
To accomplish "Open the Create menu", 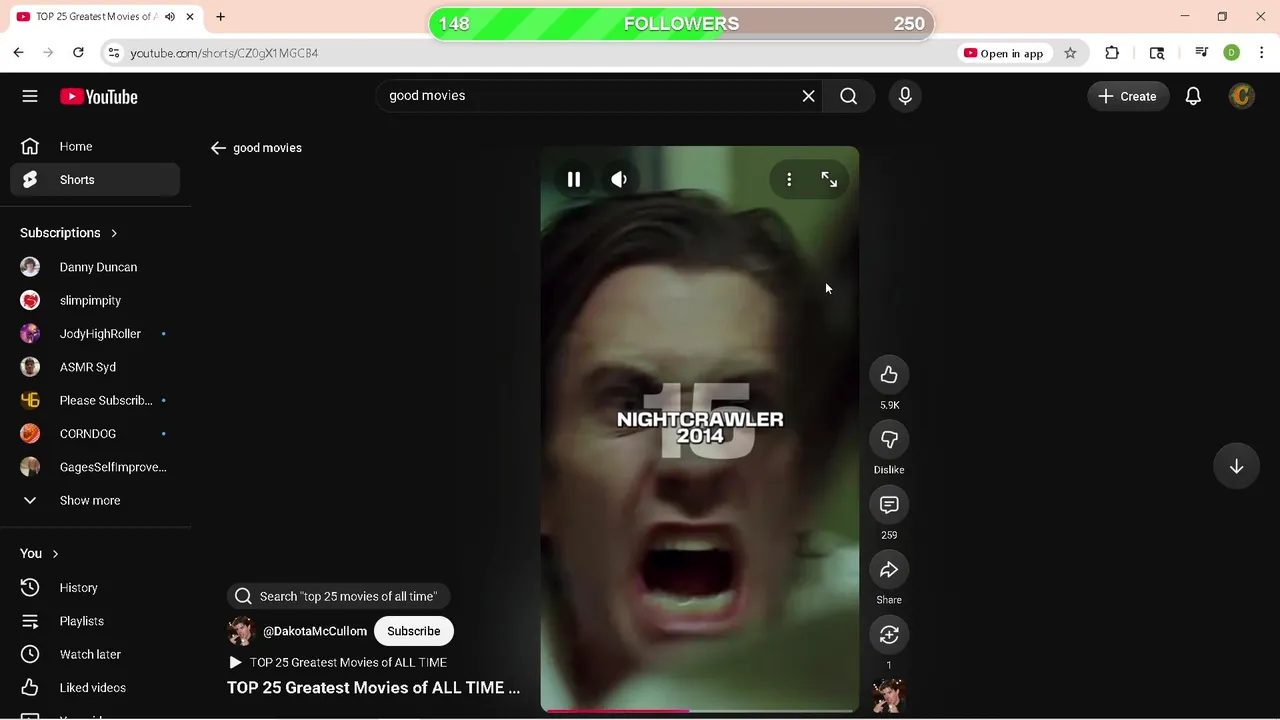I will (1127, 96).
